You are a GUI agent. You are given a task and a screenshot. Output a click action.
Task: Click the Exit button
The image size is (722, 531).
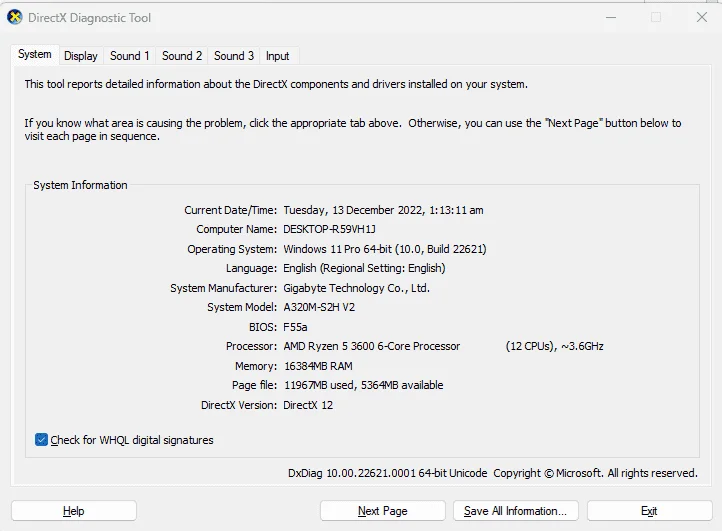coord(649,511)
